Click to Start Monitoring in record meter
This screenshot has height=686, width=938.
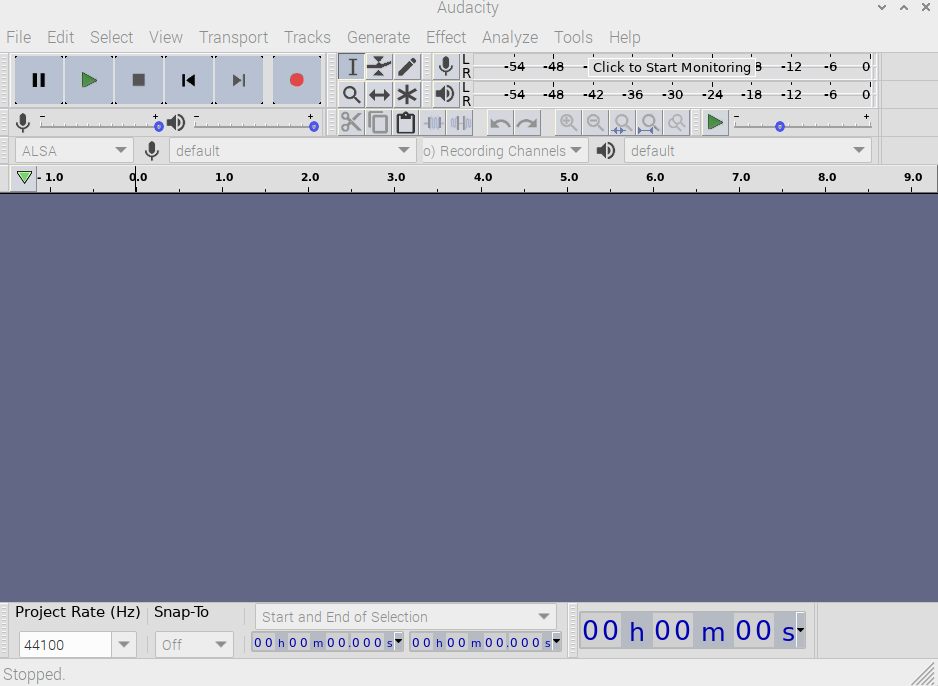click(671, 67)
